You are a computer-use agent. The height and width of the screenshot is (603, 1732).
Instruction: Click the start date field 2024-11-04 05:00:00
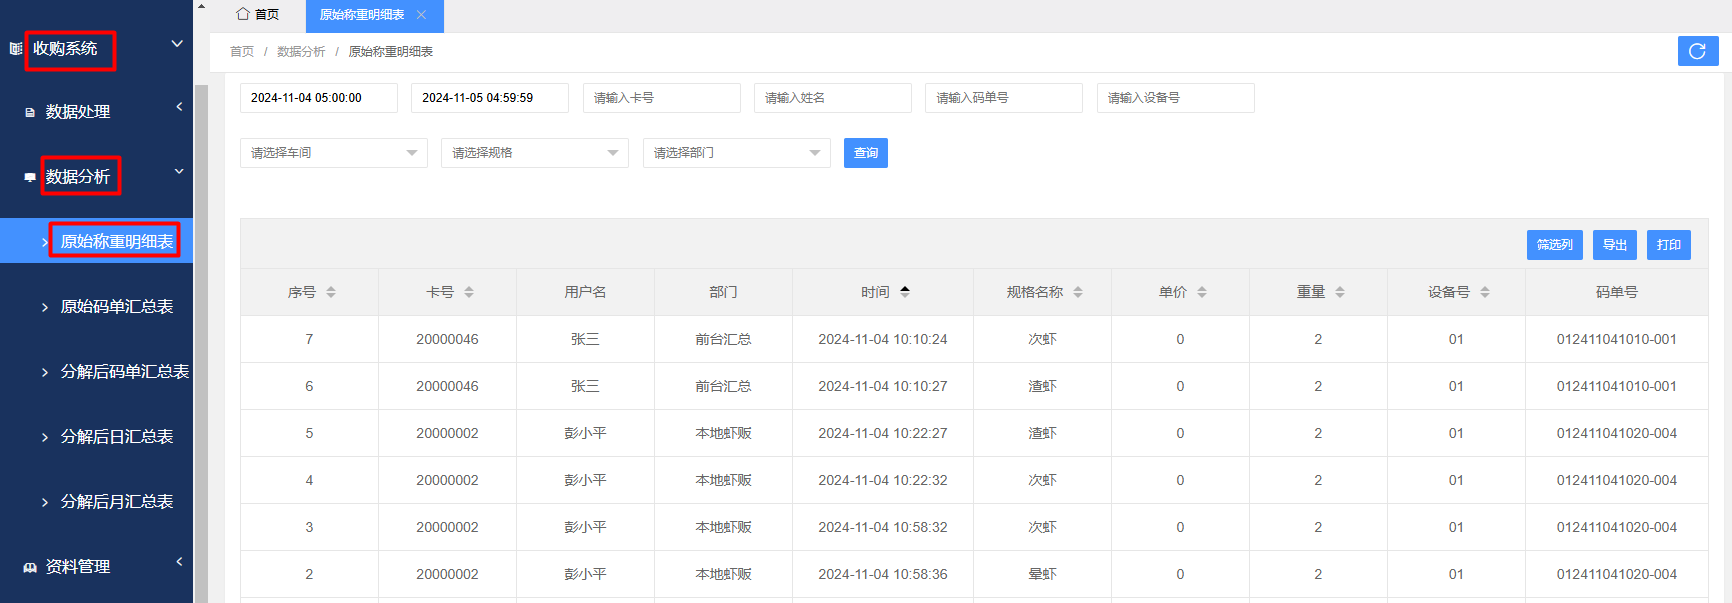pos(319,98)
